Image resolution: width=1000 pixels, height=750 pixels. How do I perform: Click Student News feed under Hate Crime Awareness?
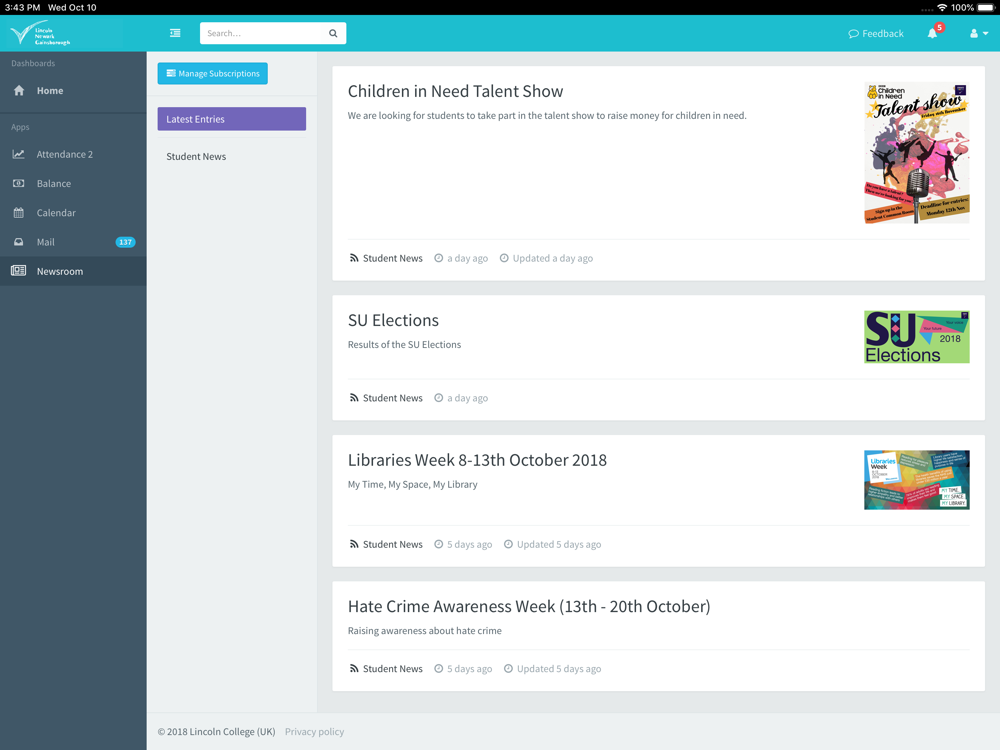point(392,669)
